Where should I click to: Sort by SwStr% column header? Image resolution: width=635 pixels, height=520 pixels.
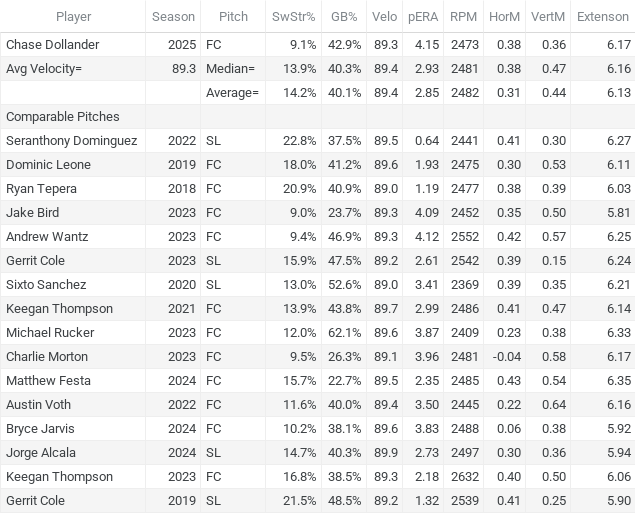293,17
